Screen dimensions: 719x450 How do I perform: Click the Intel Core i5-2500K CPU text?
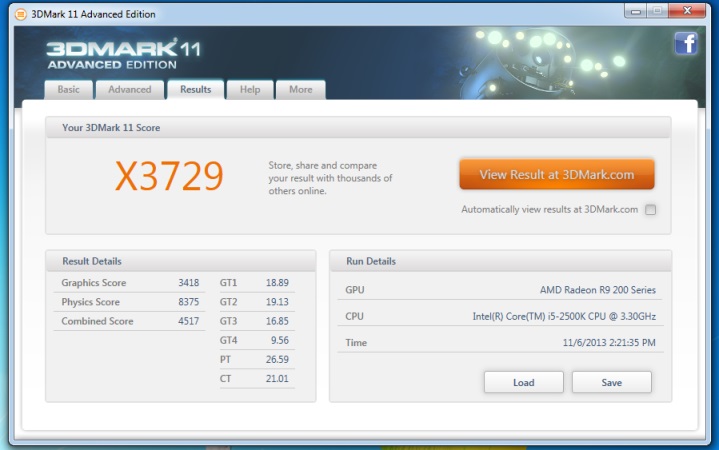[564, 317]
